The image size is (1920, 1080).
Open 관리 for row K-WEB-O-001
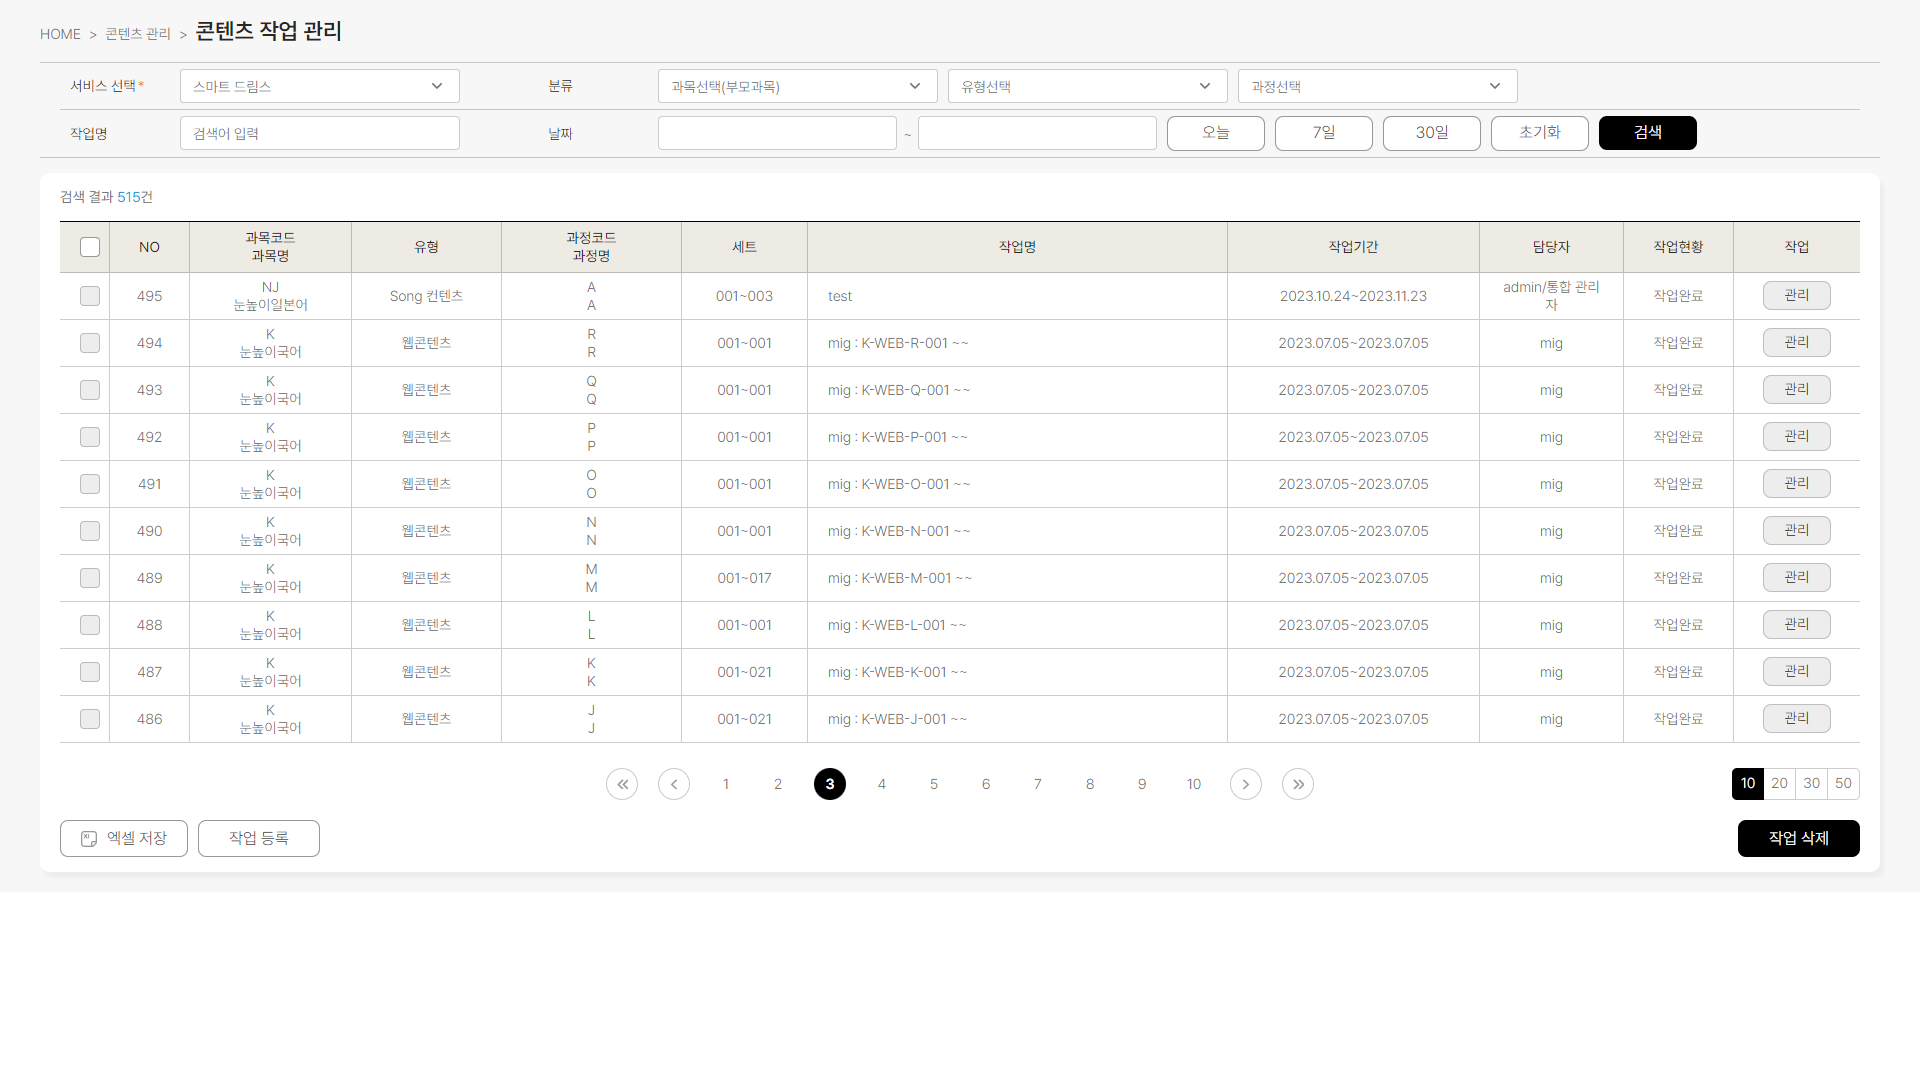(1797, 483)
